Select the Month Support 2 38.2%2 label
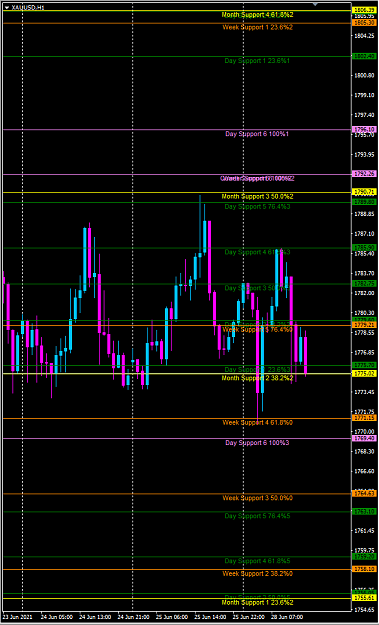This screenshot has height=625, width=379. [x=257, y=377]
